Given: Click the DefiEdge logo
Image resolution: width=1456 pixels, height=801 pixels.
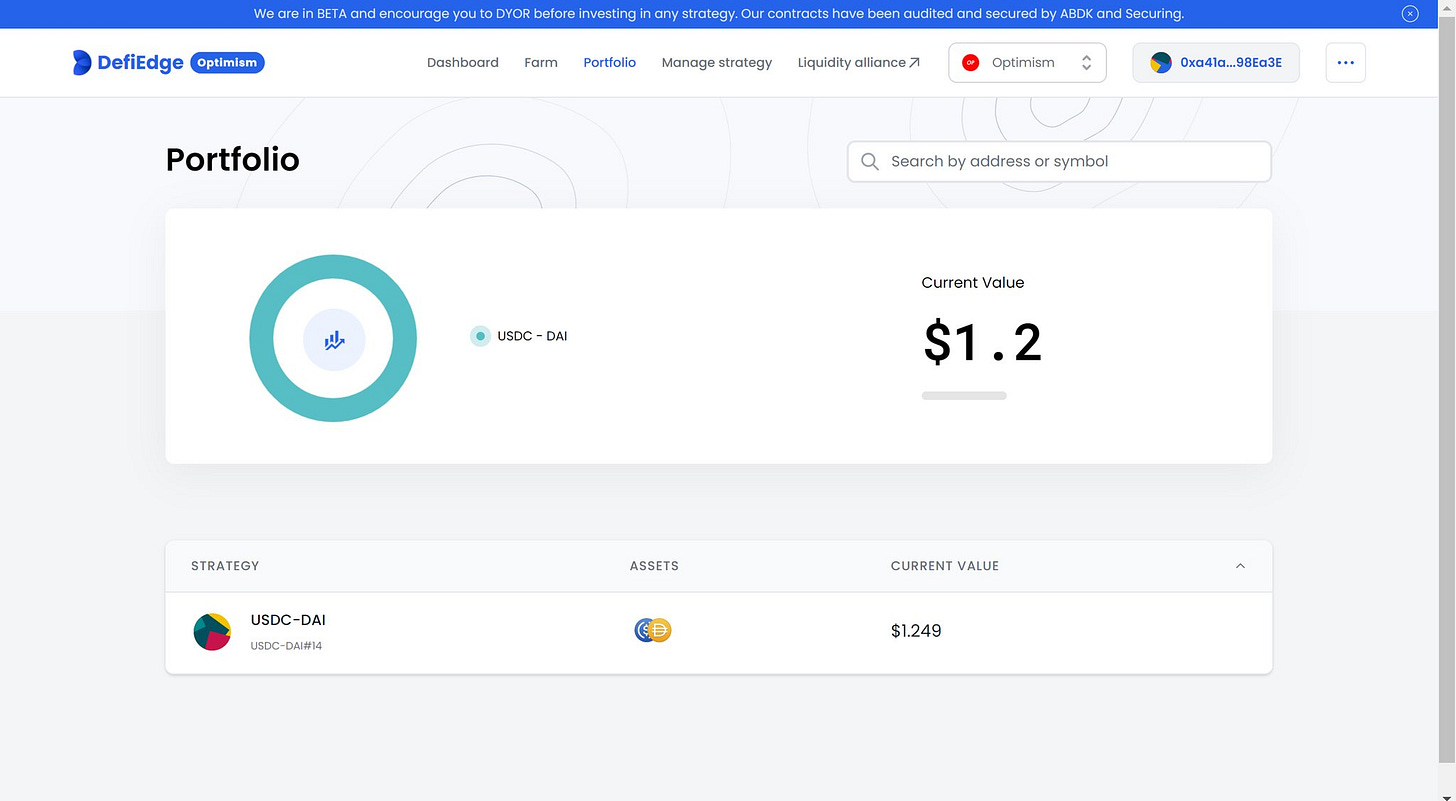Looking at the screenshot, I should [x=128, y=62].
